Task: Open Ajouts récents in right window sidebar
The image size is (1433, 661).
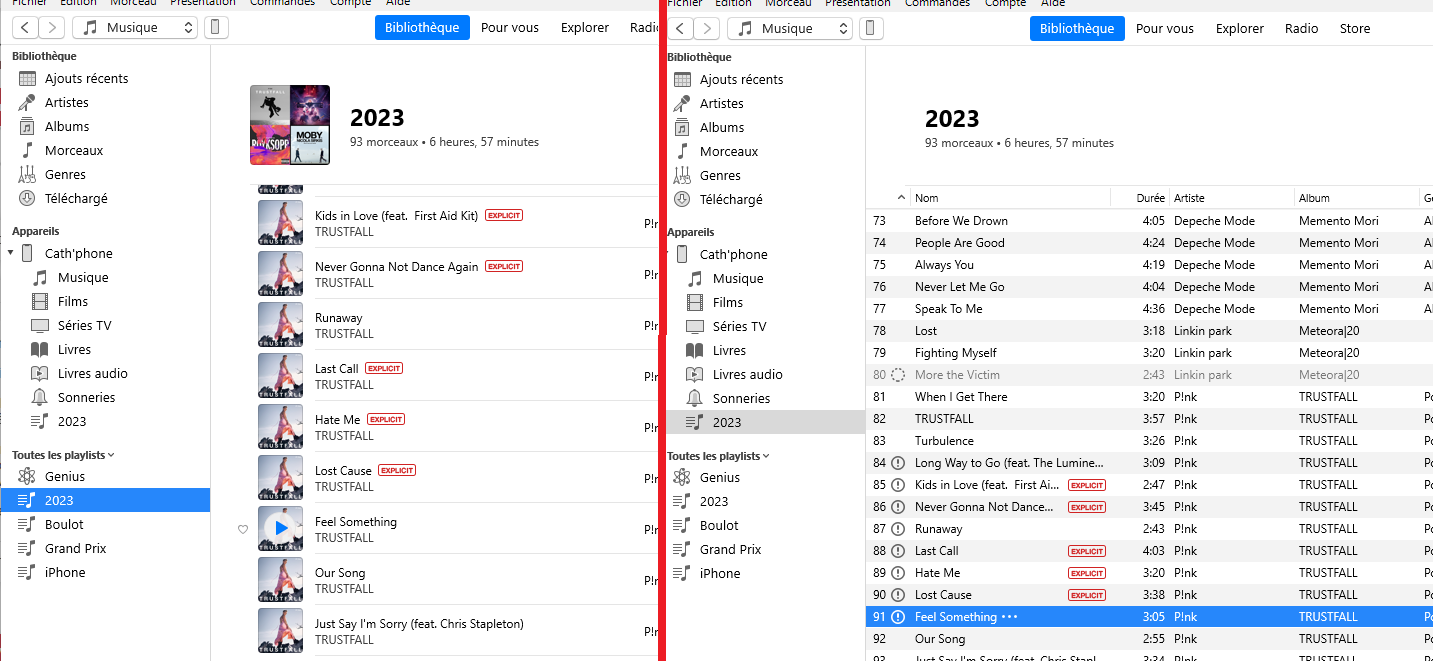Action: [x=741, y=79]
